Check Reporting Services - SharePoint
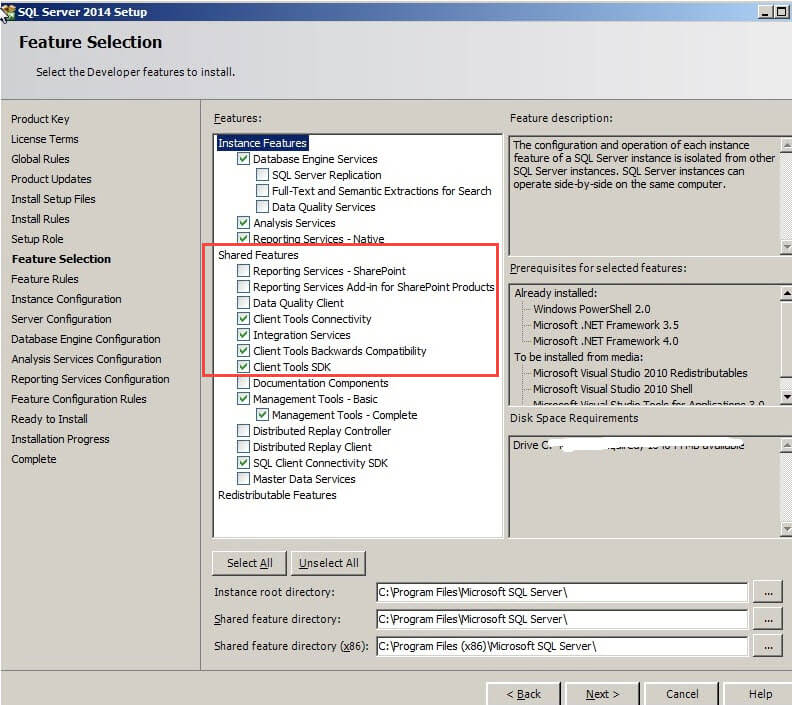Screen dimensions: 792x705 pos(243,271)
